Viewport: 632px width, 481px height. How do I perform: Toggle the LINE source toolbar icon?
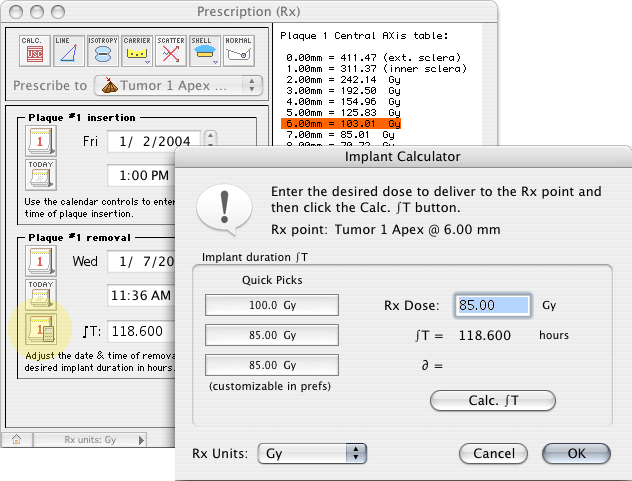[69, 51]
